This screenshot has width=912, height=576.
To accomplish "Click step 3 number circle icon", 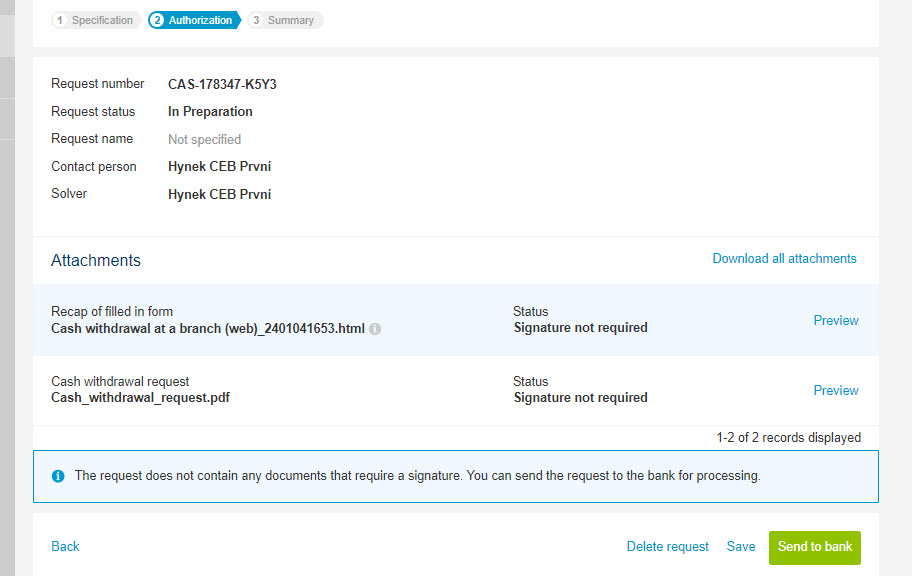I will coord(256,20).
